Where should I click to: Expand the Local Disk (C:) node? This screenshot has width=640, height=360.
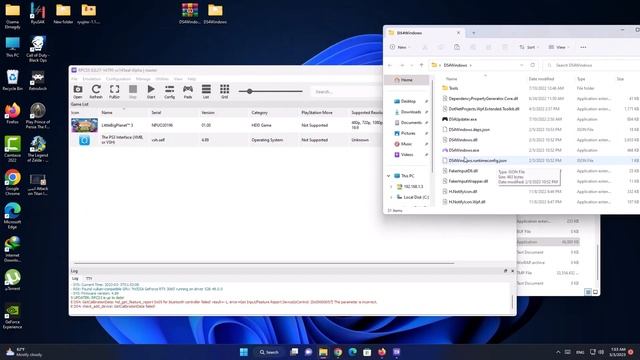pos(391,197)
